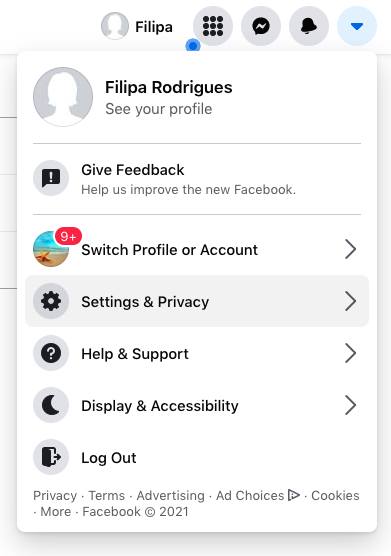Click the Help & Support question icon
Screen dimensions: 391x556
pyautogui.click(x=51, y=353)
